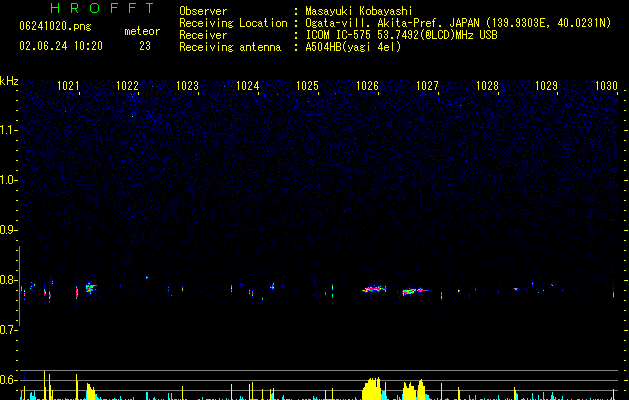Click time marker 1028

click(487, 86)
